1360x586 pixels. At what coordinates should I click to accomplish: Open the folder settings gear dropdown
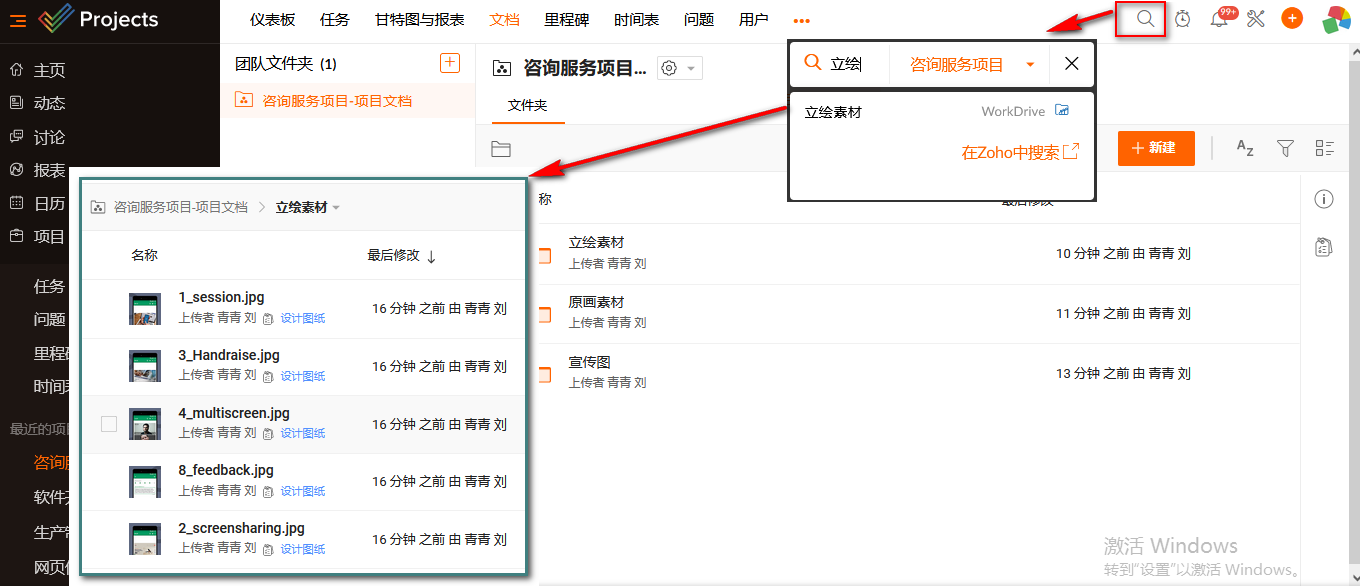tap(679, 68)
